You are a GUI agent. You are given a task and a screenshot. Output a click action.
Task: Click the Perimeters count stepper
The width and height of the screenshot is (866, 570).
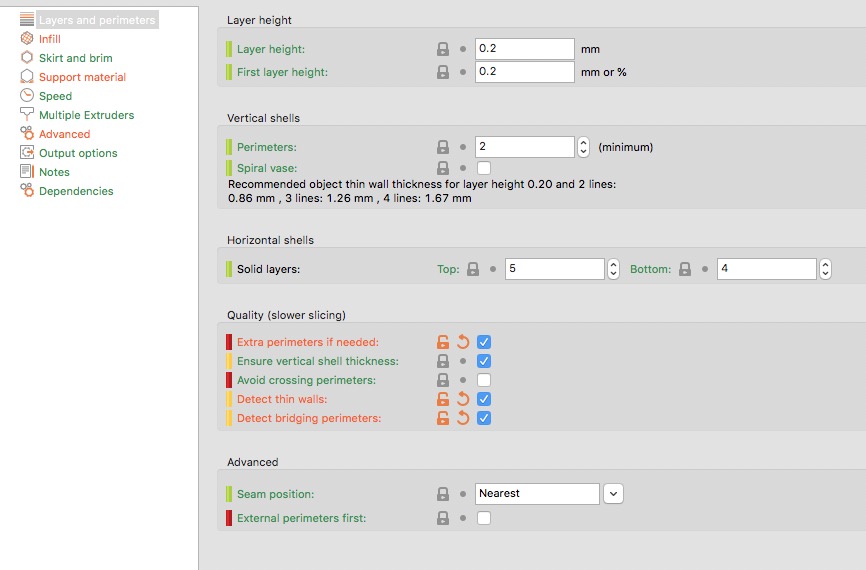(x=584, y=147)
